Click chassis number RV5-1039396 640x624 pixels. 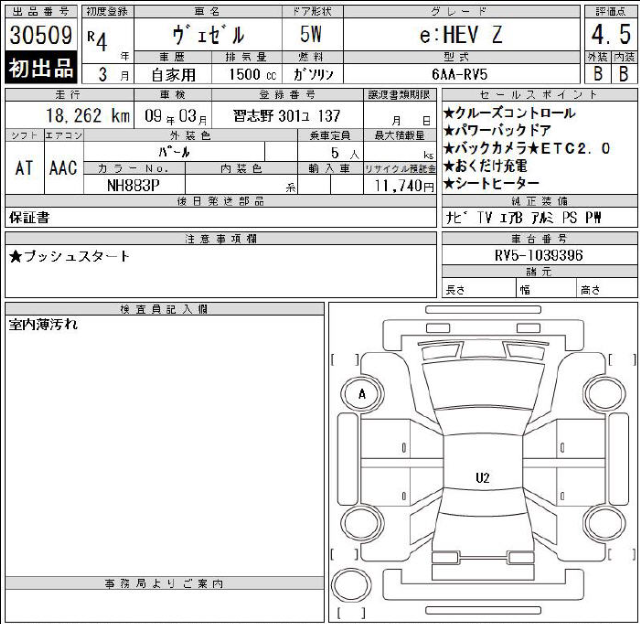click(x=539, y=255)
